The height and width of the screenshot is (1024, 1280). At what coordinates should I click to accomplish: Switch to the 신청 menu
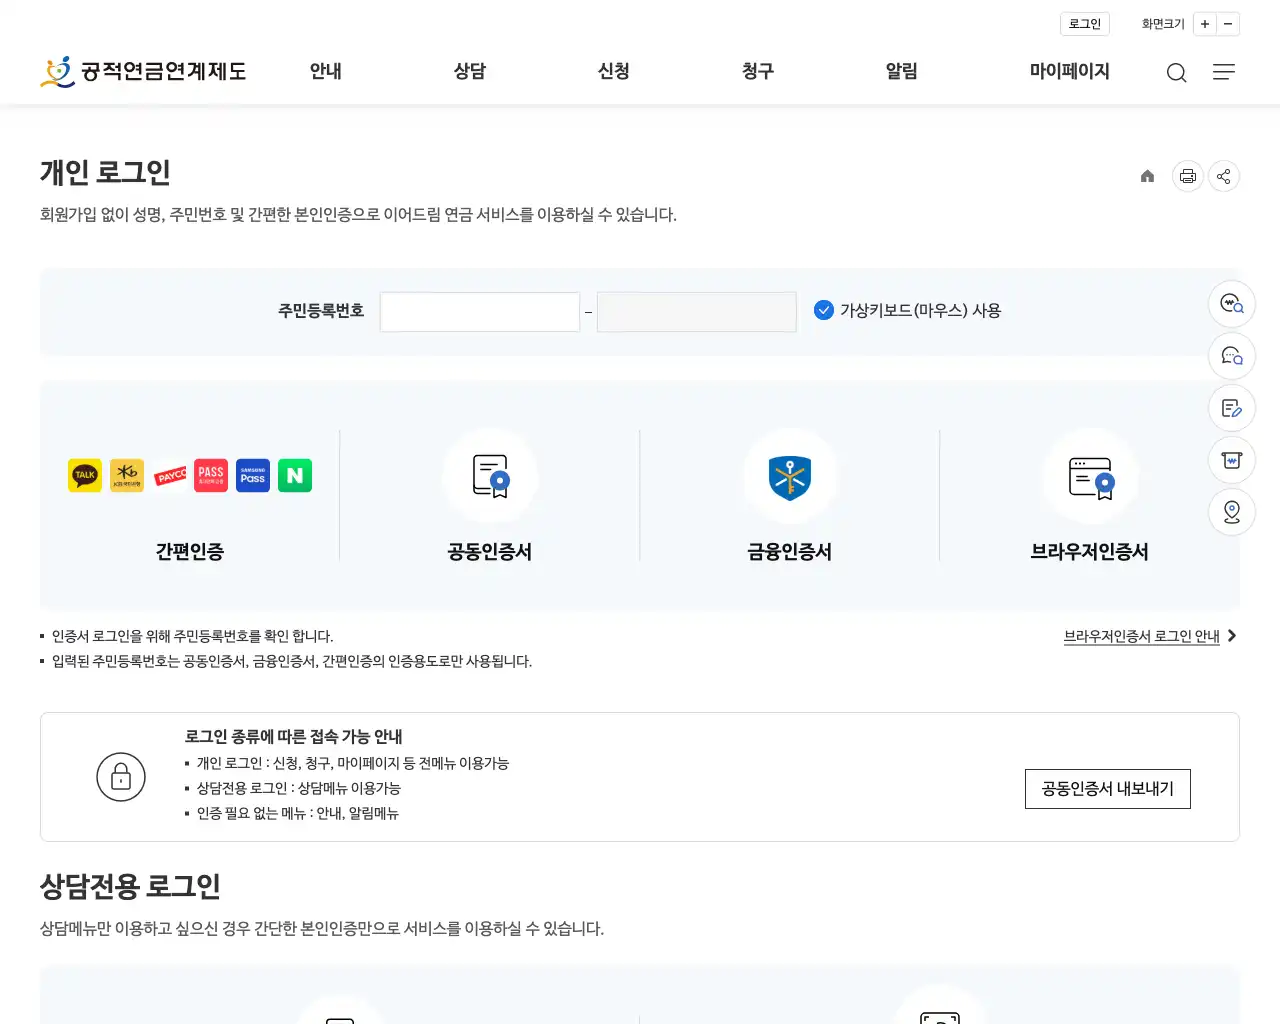612,71
